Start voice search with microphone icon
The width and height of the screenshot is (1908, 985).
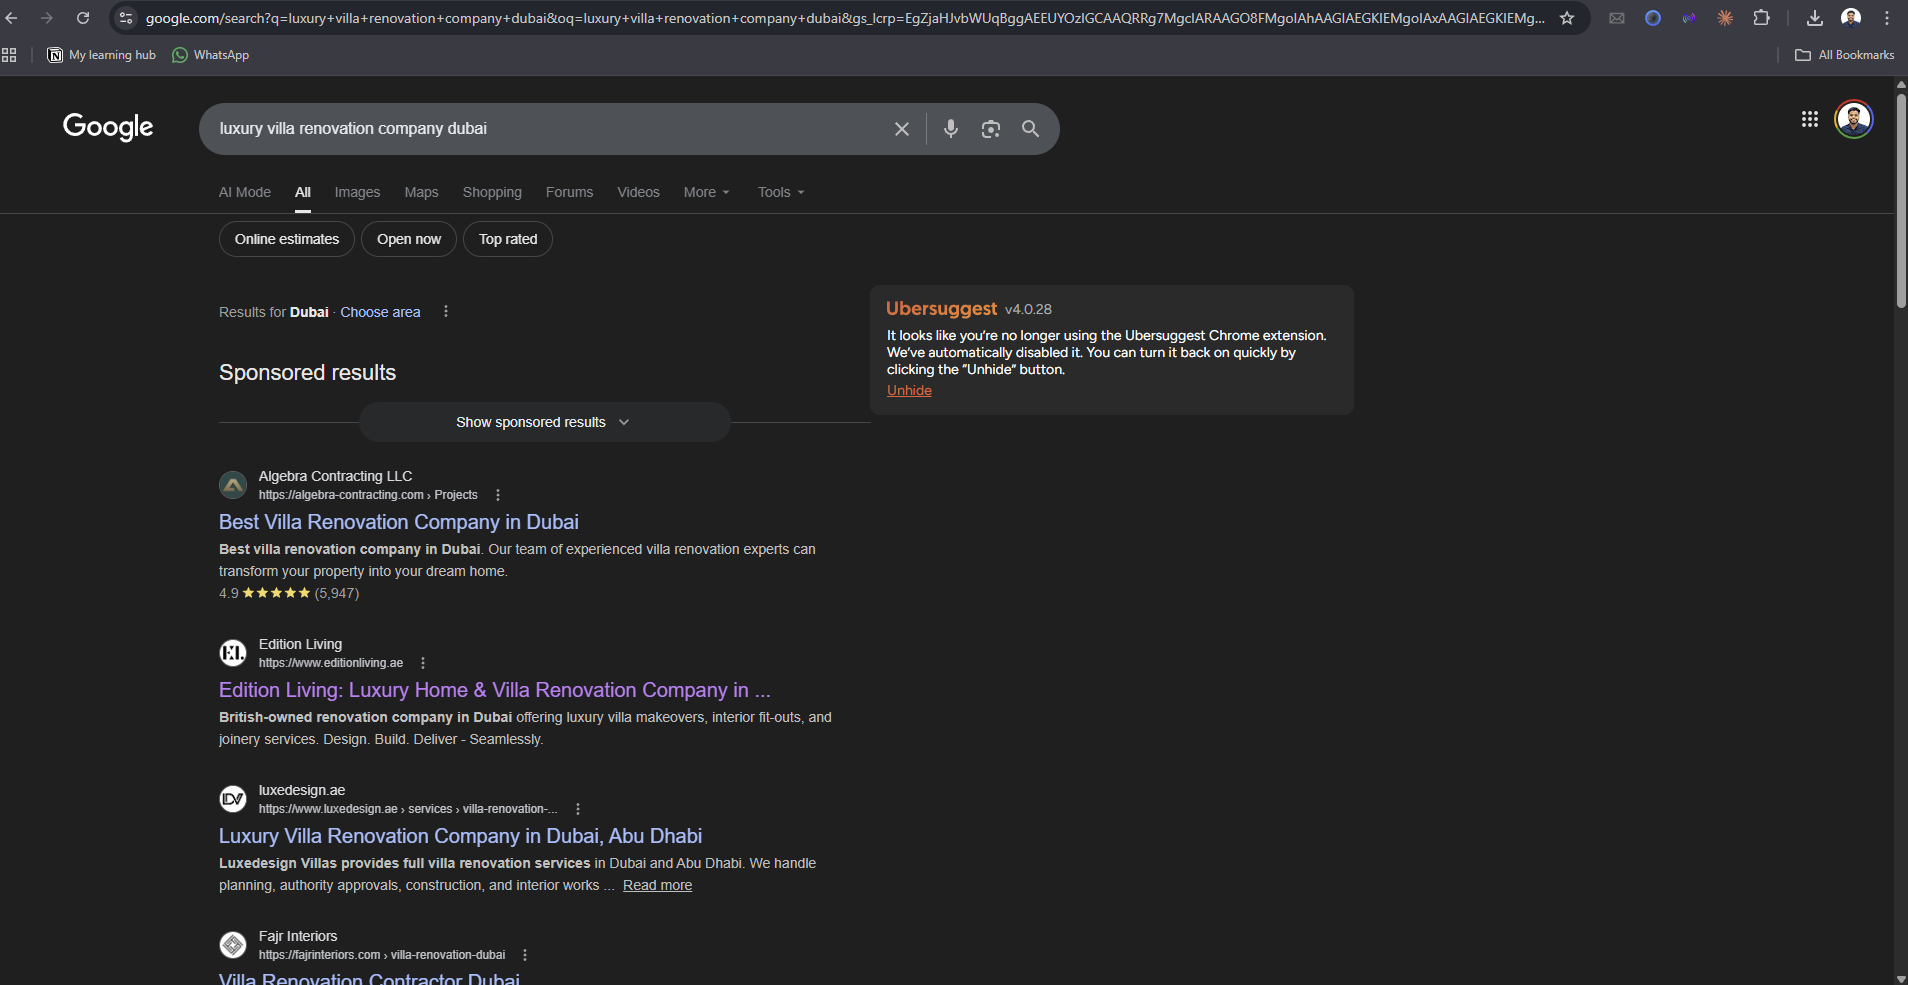(951, 129)
